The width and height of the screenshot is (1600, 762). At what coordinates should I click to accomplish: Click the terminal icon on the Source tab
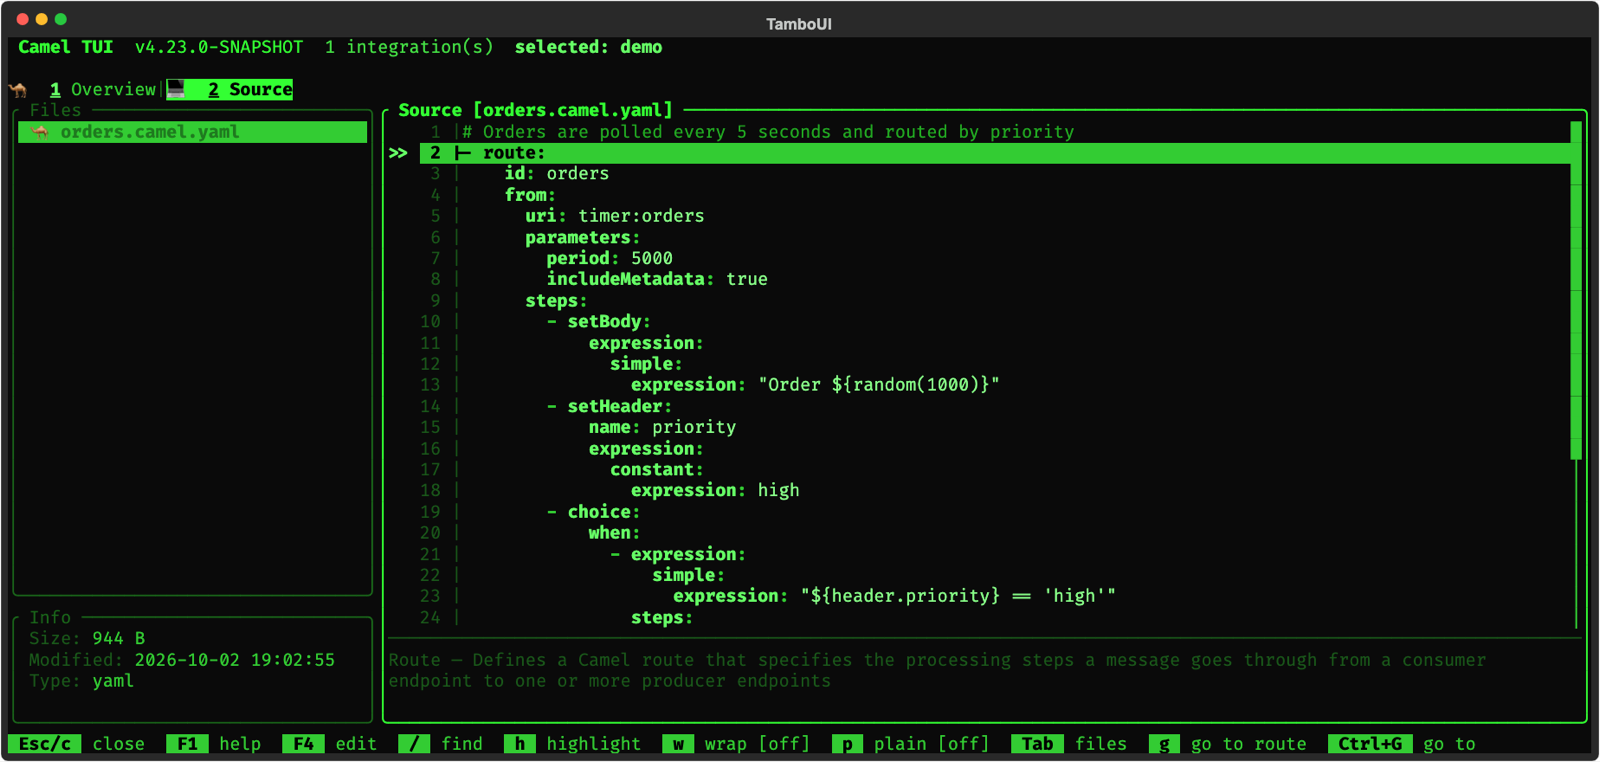coord(176,89)
